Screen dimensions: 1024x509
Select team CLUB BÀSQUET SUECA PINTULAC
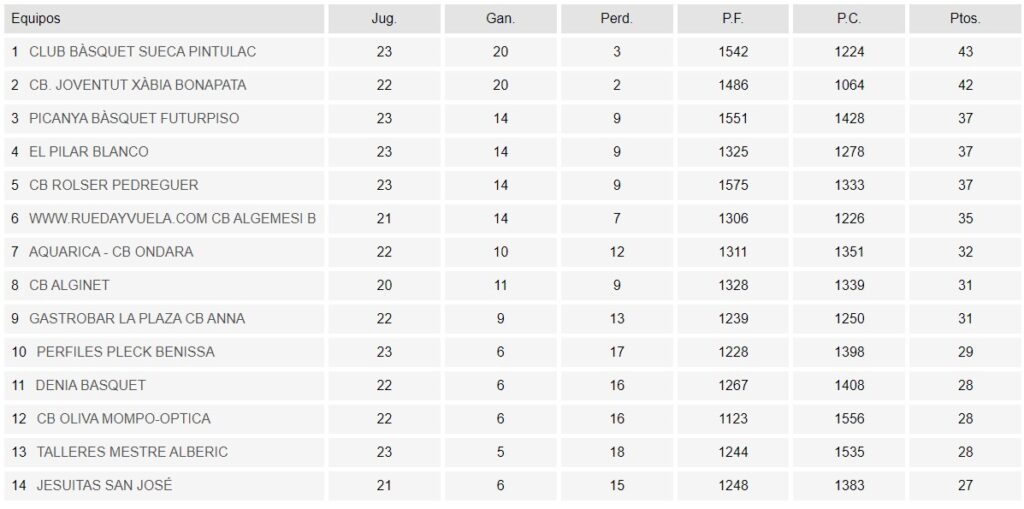(x=135, y=52)
